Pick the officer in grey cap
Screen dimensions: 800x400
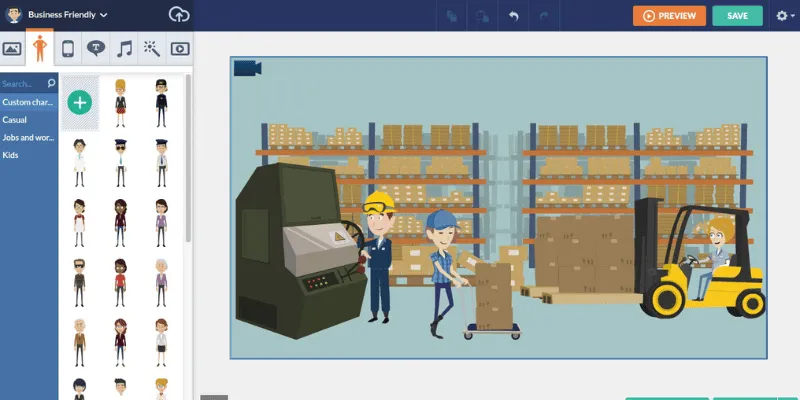161,163
